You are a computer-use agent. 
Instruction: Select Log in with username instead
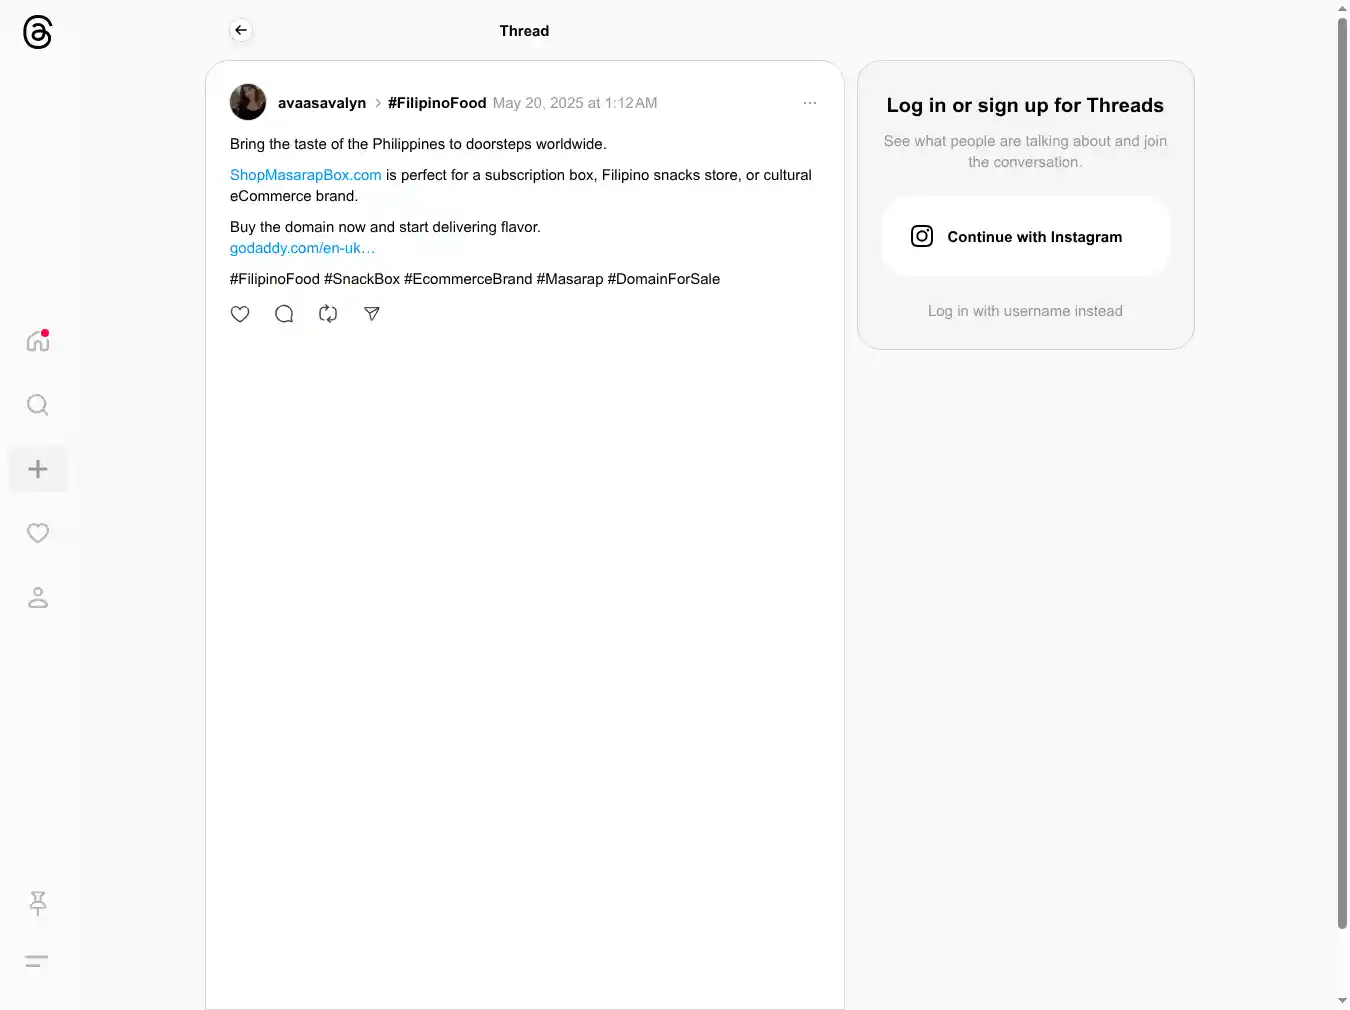click(1025, 311)
